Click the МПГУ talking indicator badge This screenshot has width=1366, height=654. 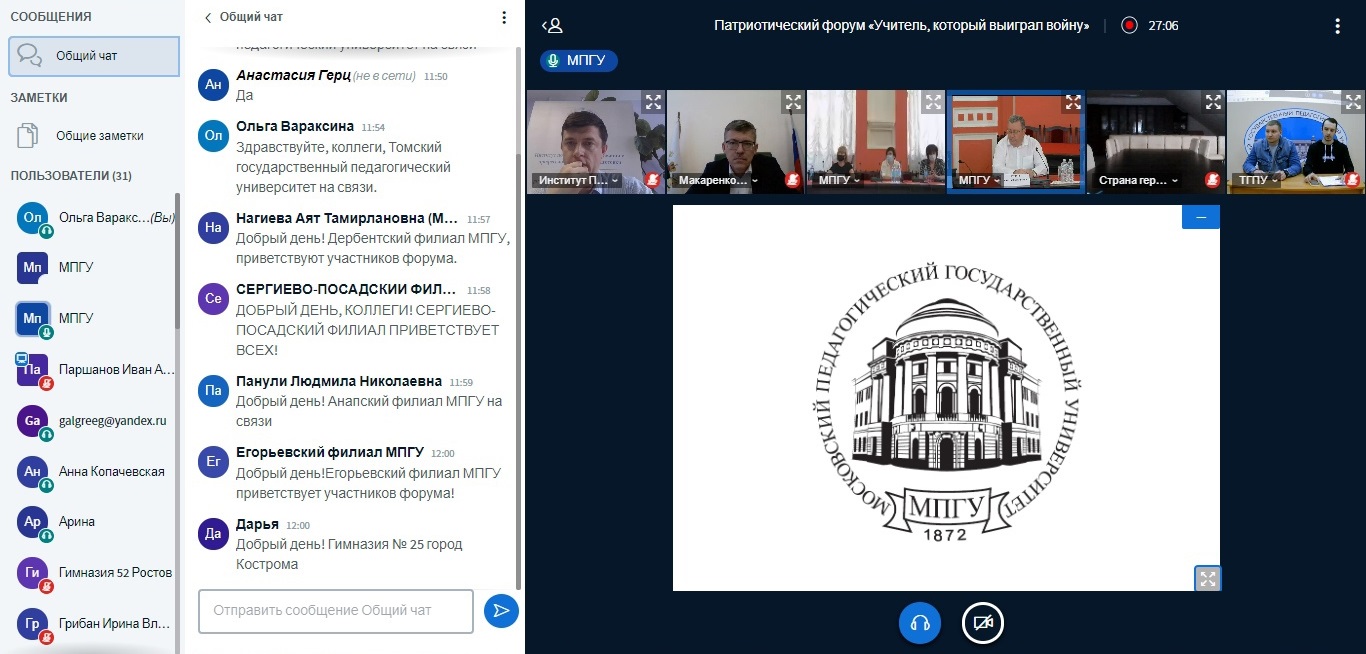pyautogui.click(x=579, y=61)
